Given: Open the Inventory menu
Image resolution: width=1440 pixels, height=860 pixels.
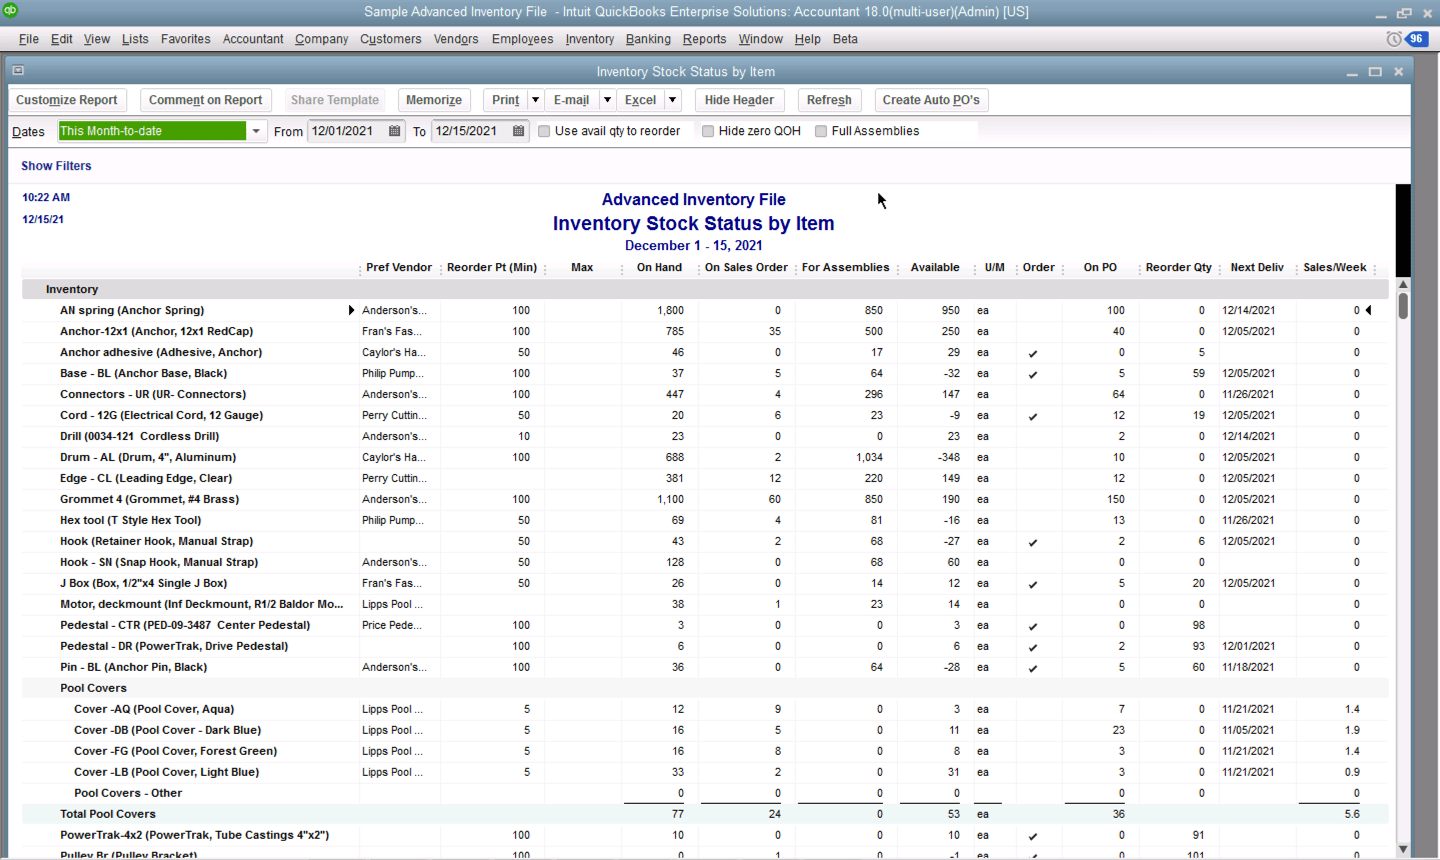Looking at the screenshot, I should tap(589, 39).
